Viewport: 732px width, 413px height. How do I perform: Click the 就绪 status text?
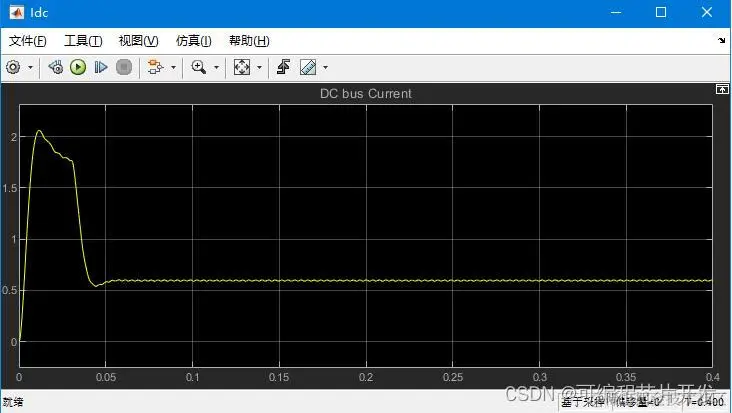click(13, 402)
